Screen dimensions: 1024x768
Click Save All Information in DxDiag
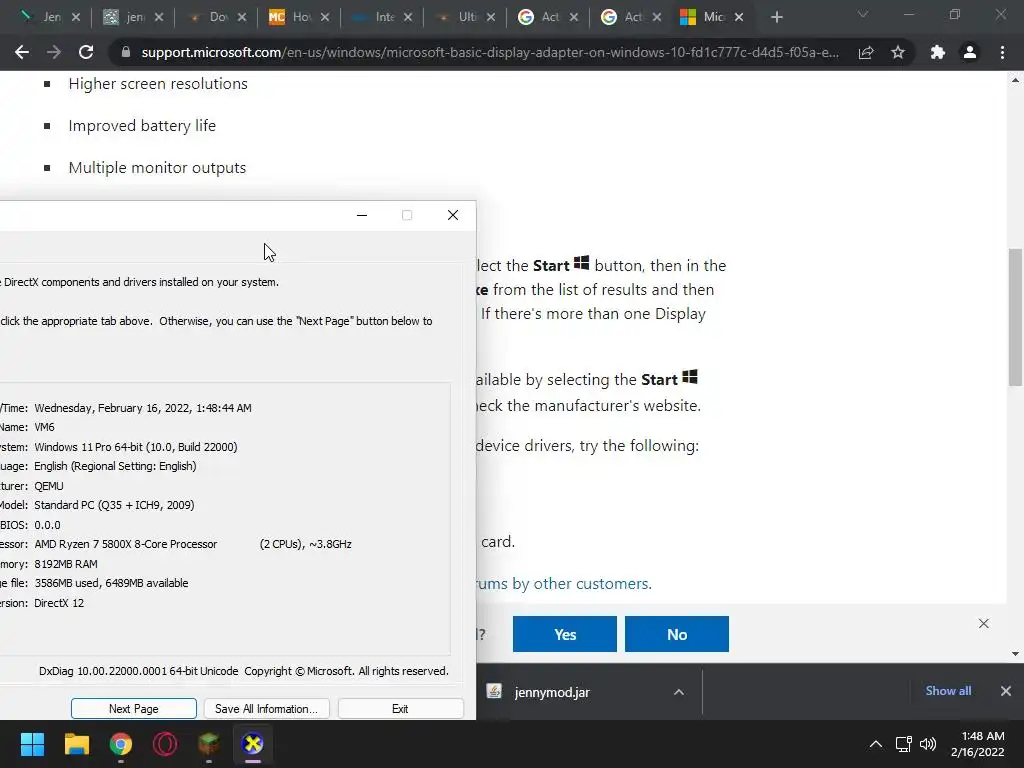266,709
